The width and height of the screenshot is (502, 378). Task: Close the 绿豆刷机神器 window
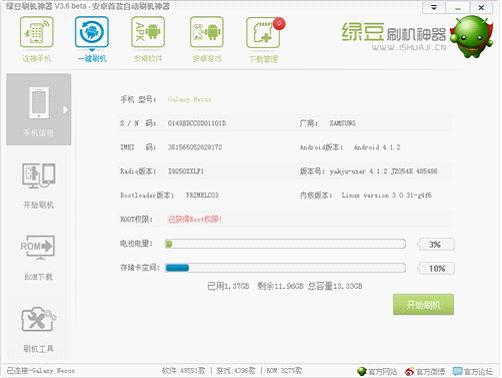[x=481, y=7]
